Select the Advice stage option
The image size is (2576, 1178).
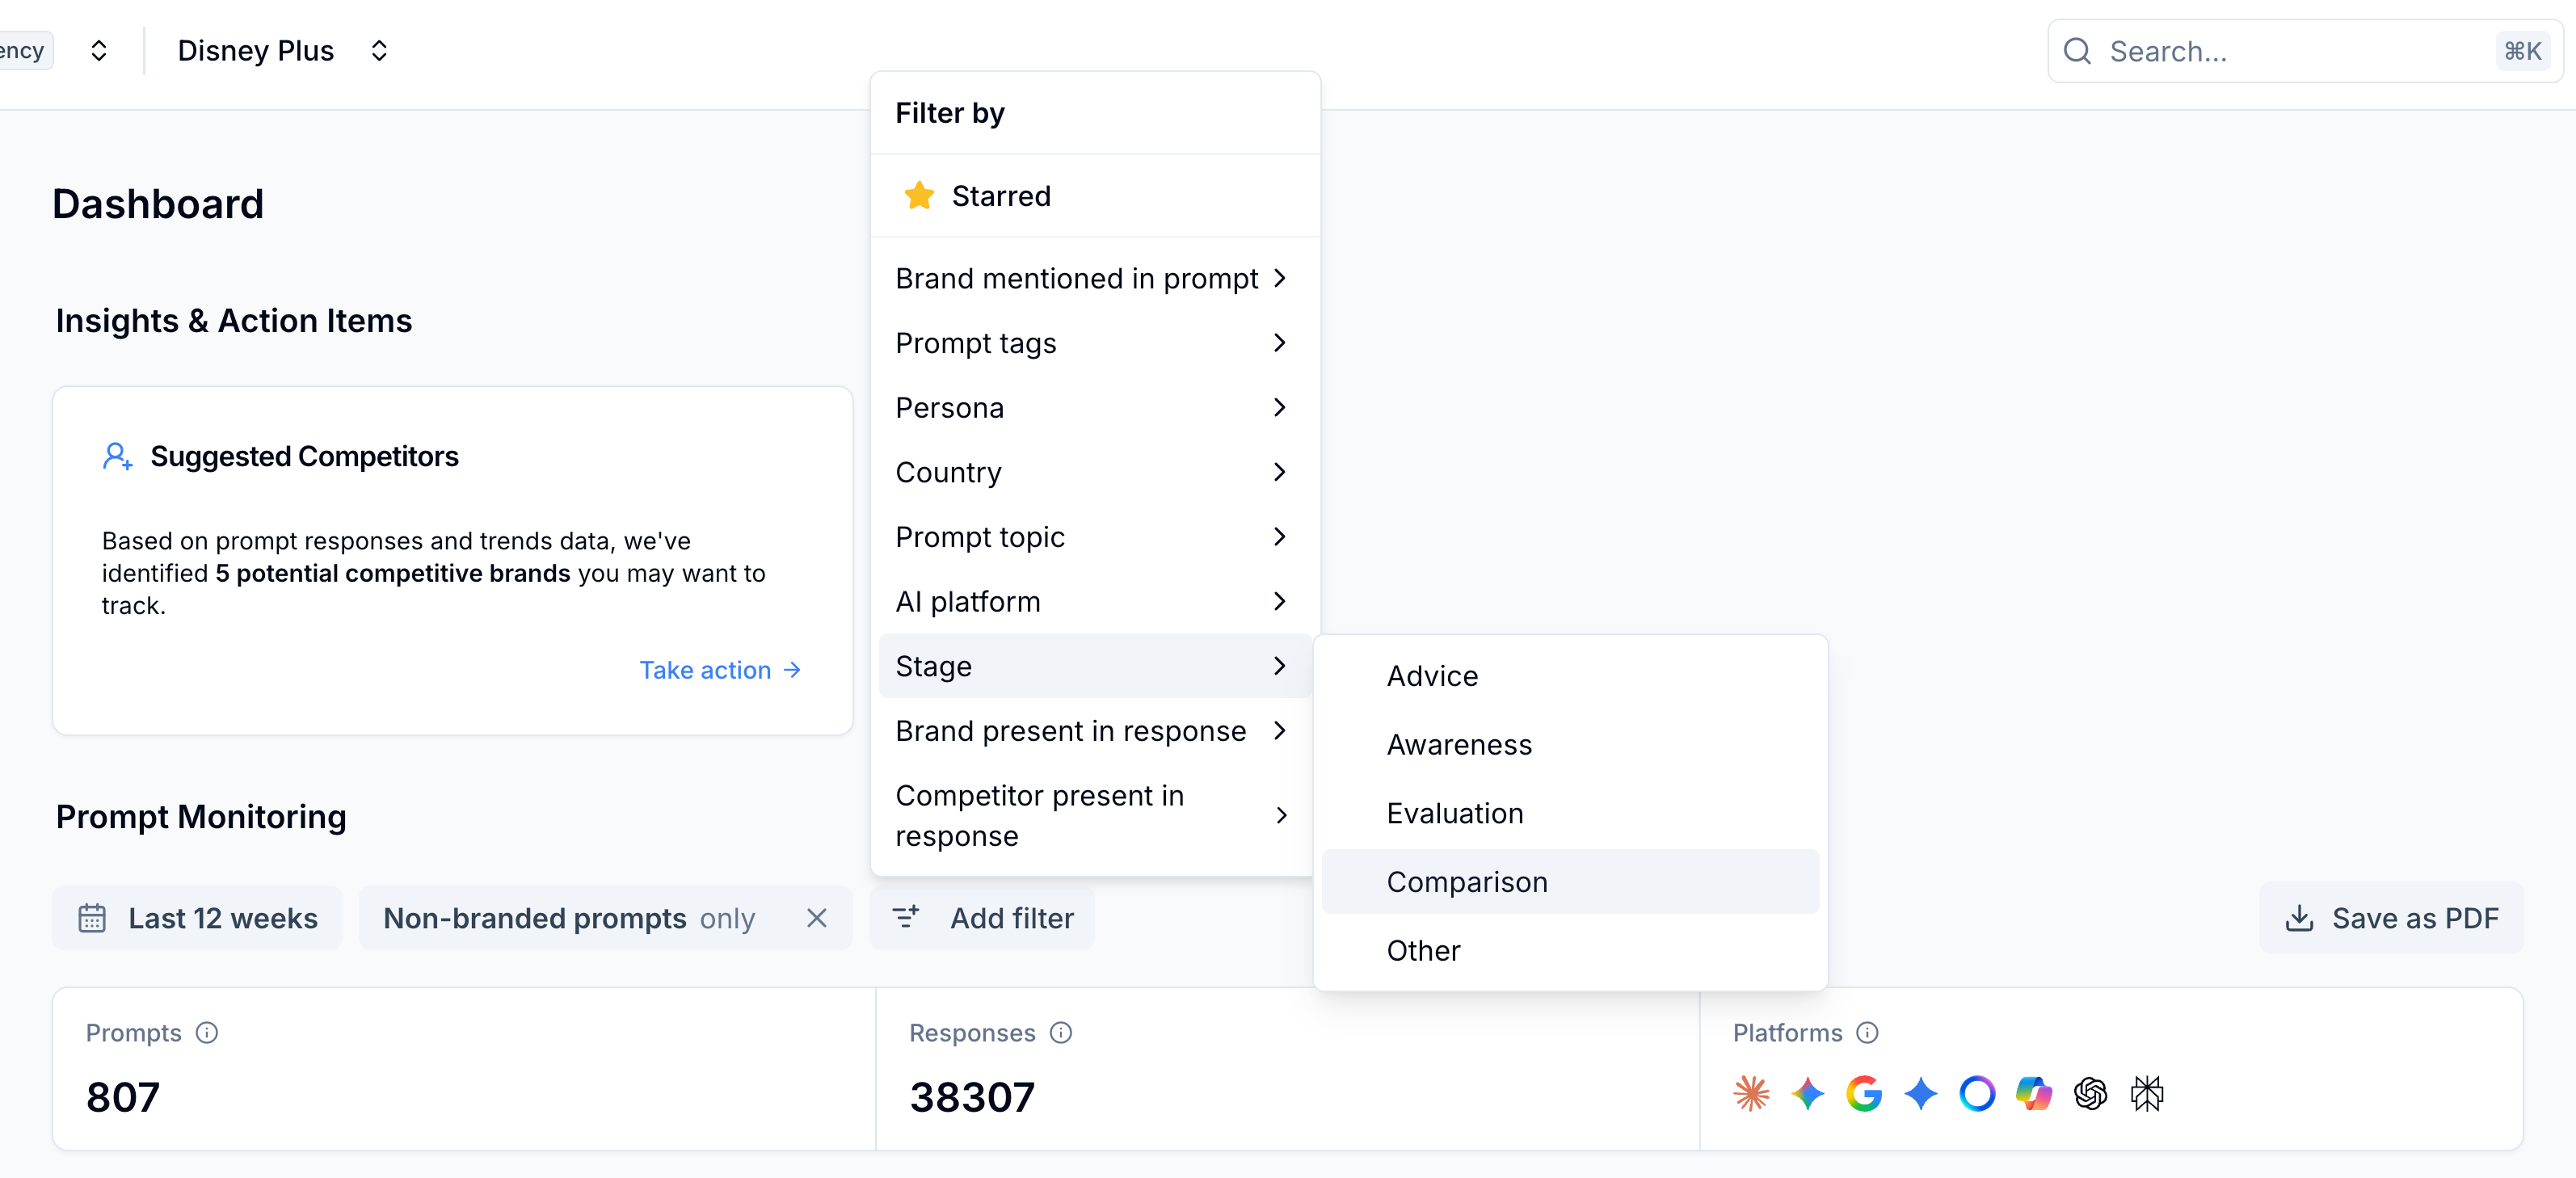pyautogui.click(x=1570, y=676)
